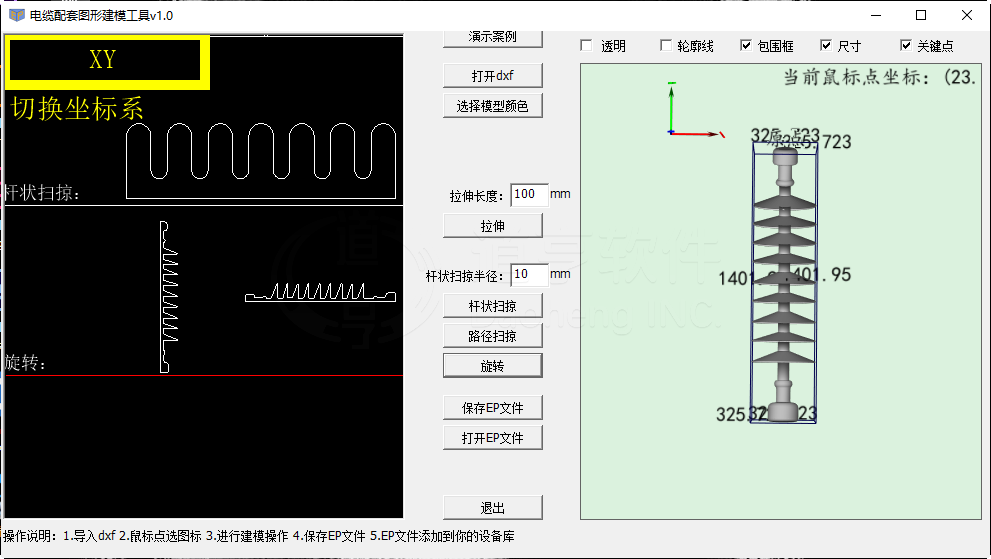Viewport: 991px width, 559px height.
Task: Focus the 杆状扫掠半径 radius field
Action: click(528, 274)
